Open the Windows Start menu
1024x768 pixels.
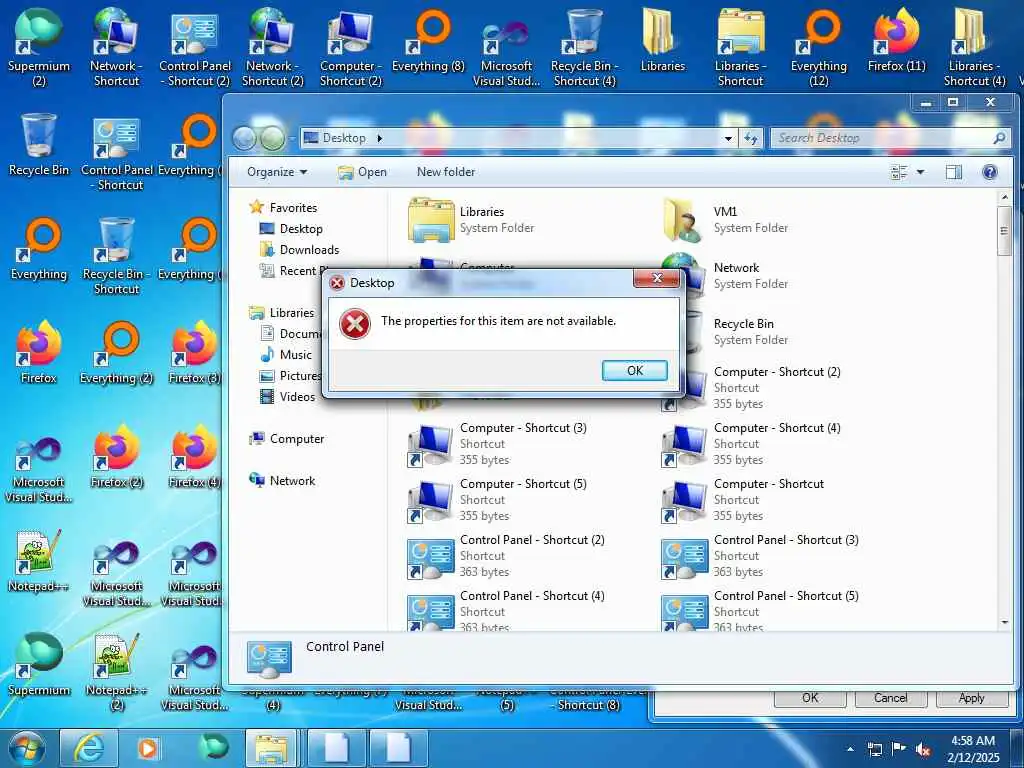tap(27, 748)
